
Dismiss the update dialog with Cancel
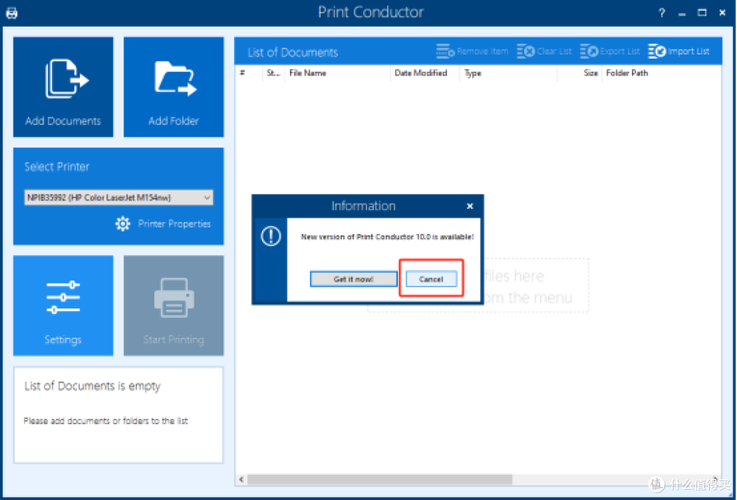pos(431,279)
